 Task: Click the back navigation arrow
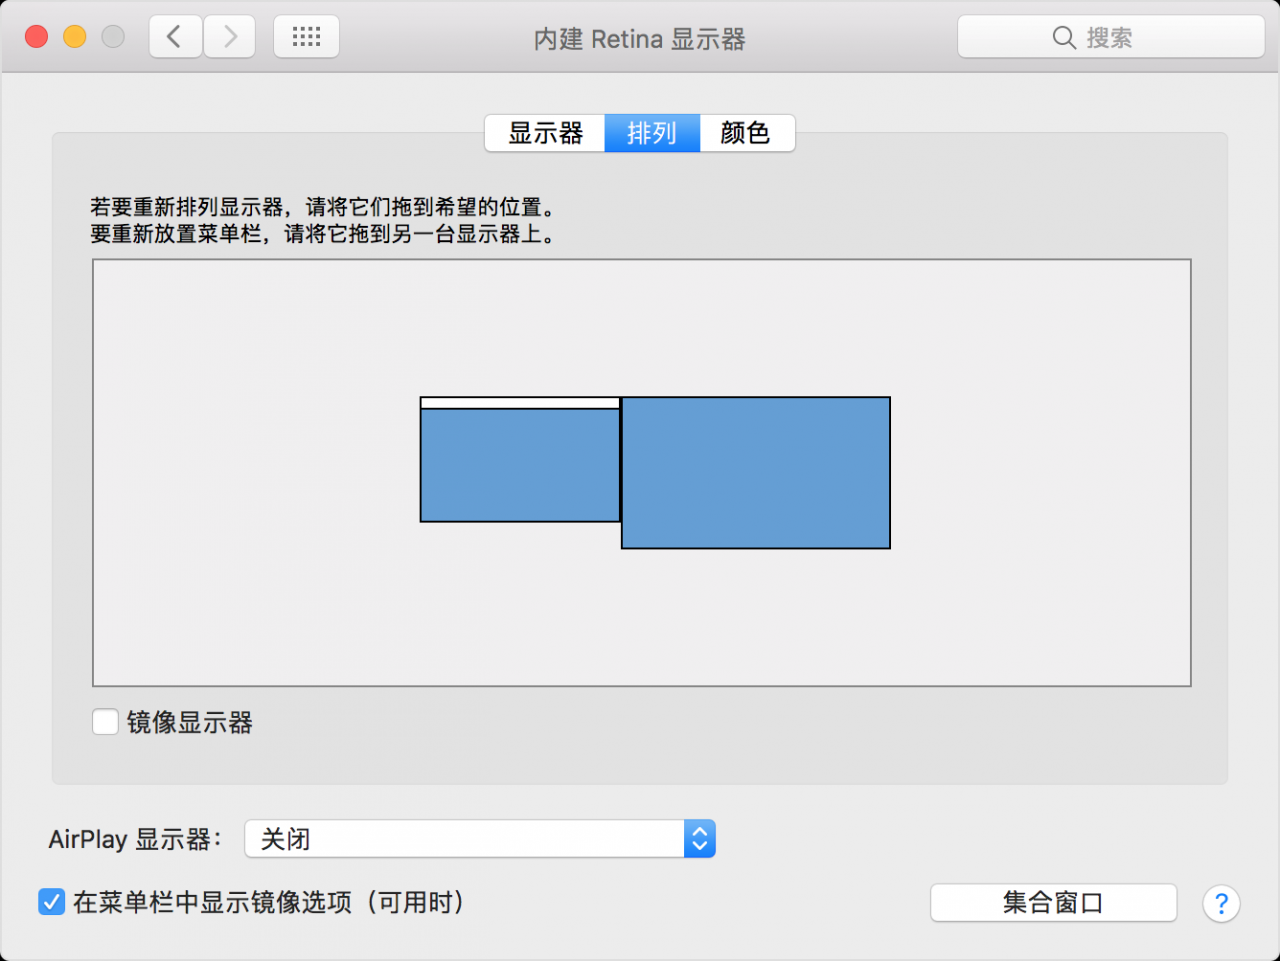[x=175, y=36]
